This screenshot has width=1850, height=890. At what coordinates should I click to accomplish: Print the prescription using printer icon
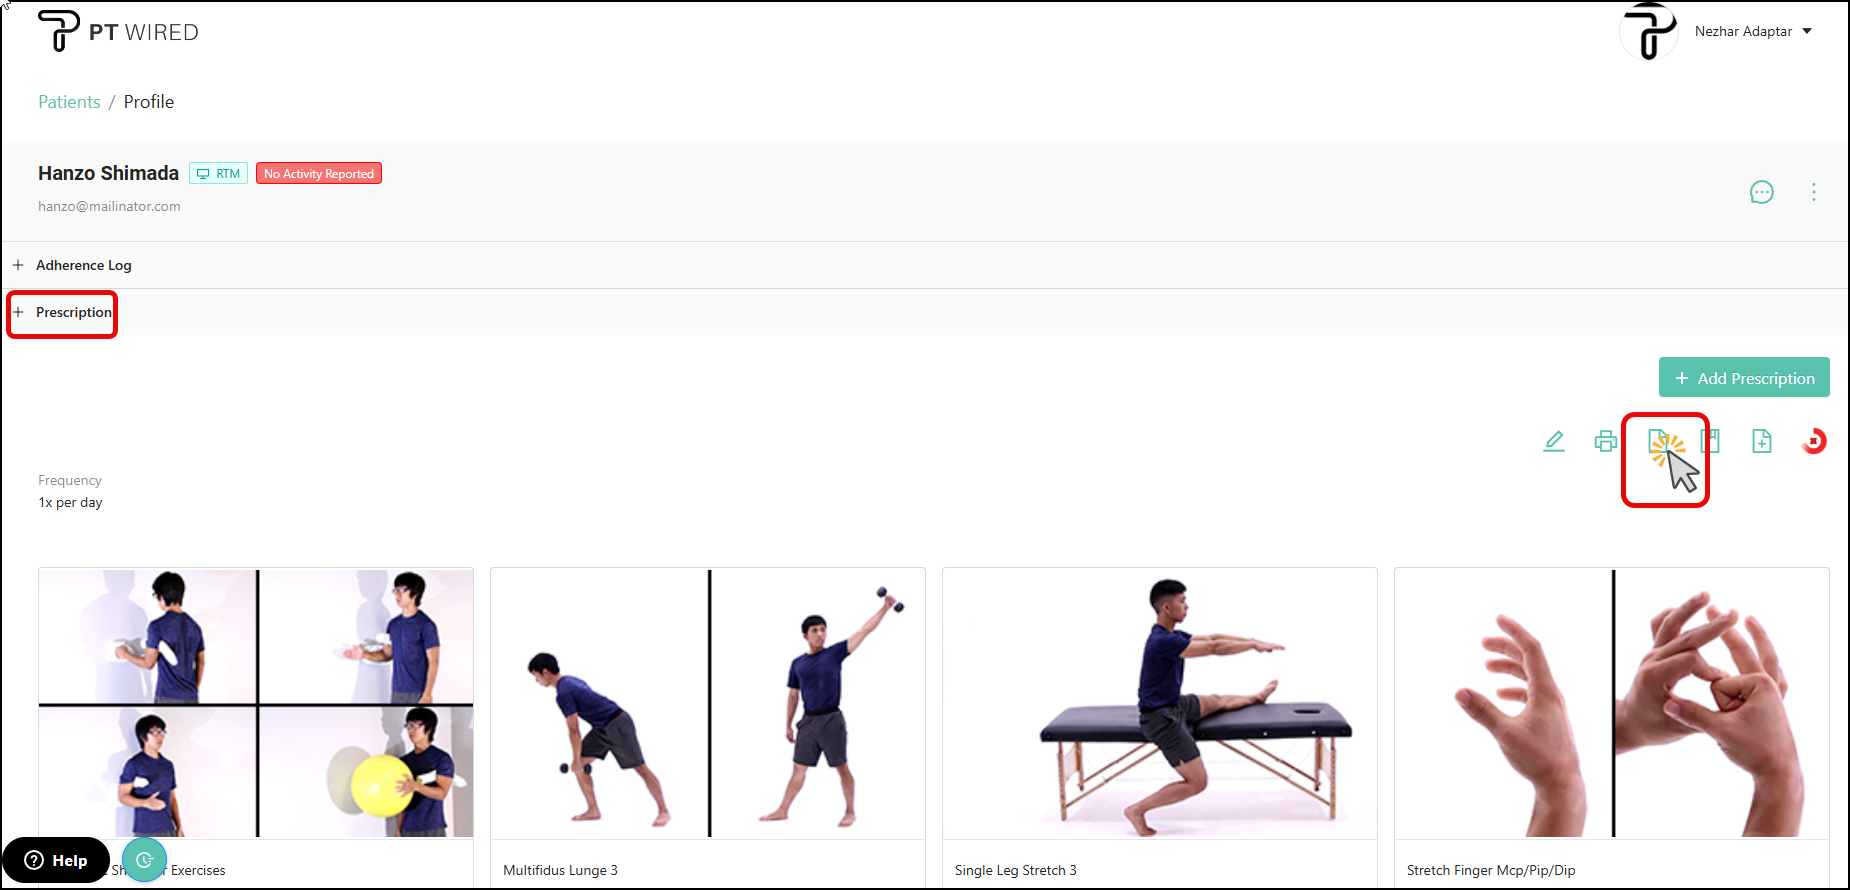pos(1606,441)
